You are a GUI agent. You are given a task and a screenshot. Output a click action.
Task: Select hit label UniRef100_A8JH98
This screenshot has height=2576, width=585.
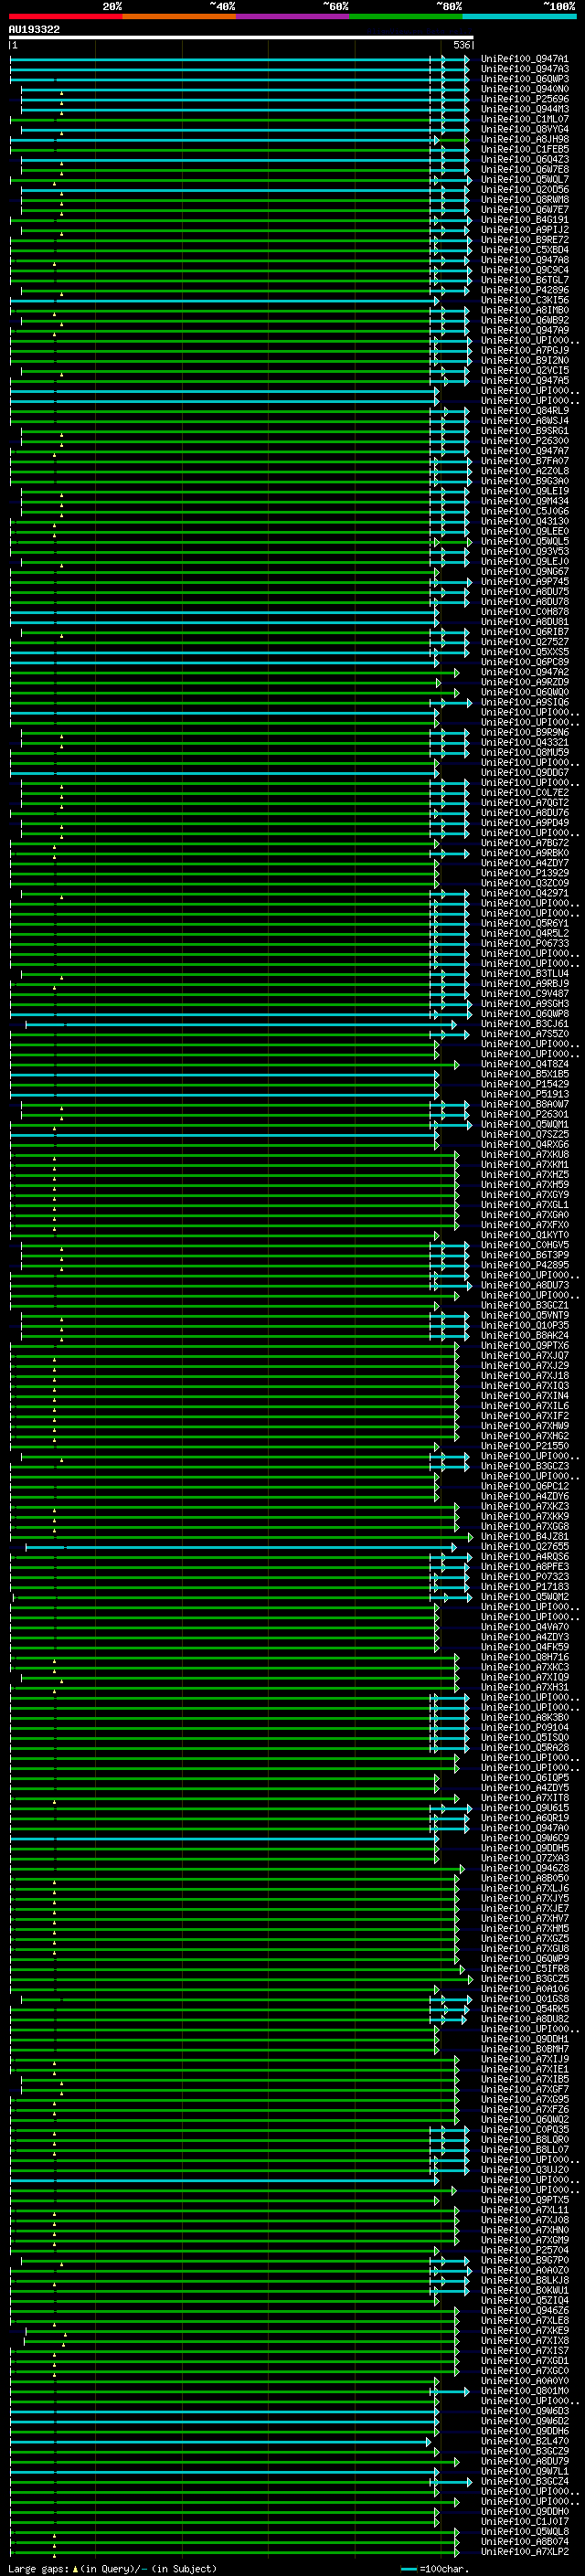coord(524,139)
